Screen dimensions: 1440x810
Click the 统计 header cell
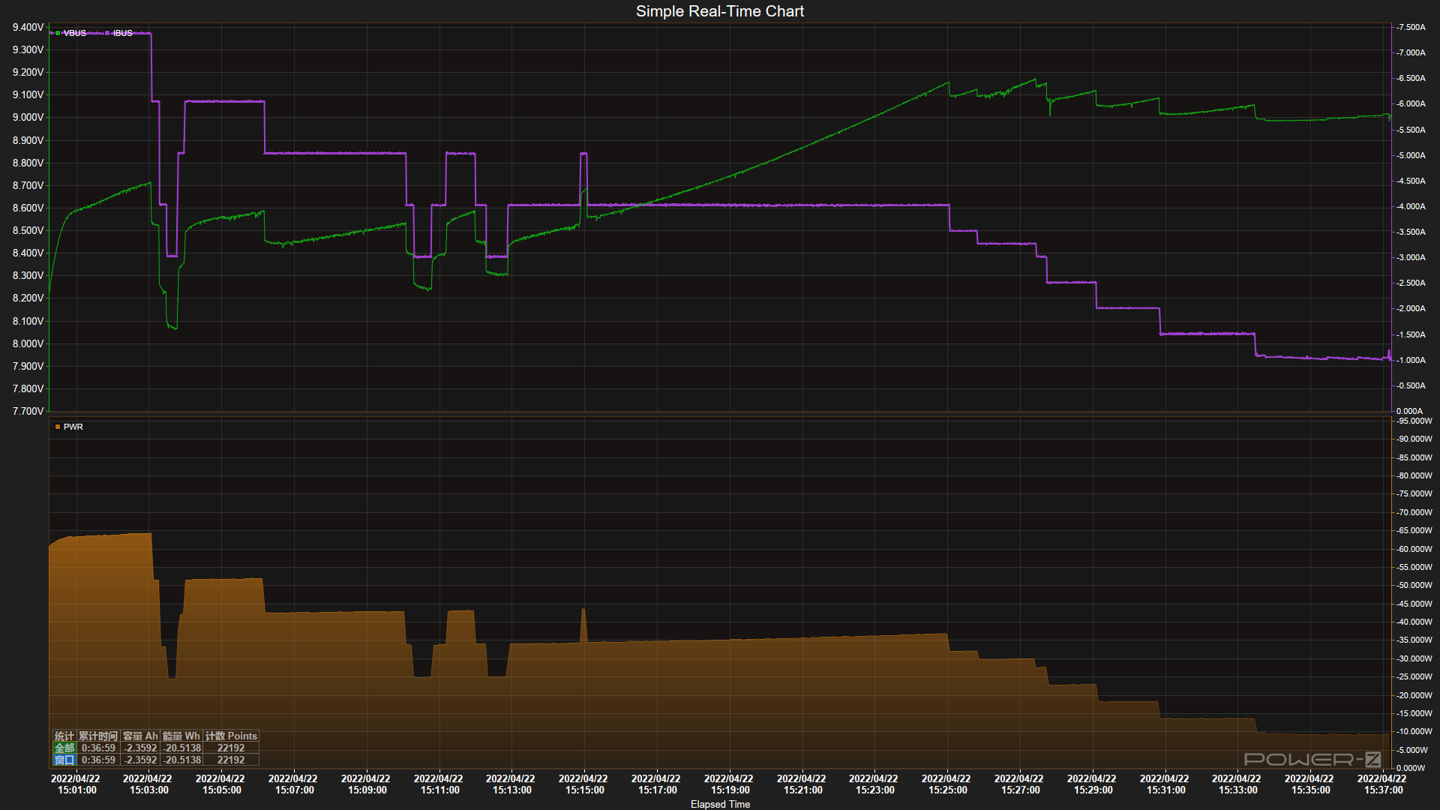point(65,736)
